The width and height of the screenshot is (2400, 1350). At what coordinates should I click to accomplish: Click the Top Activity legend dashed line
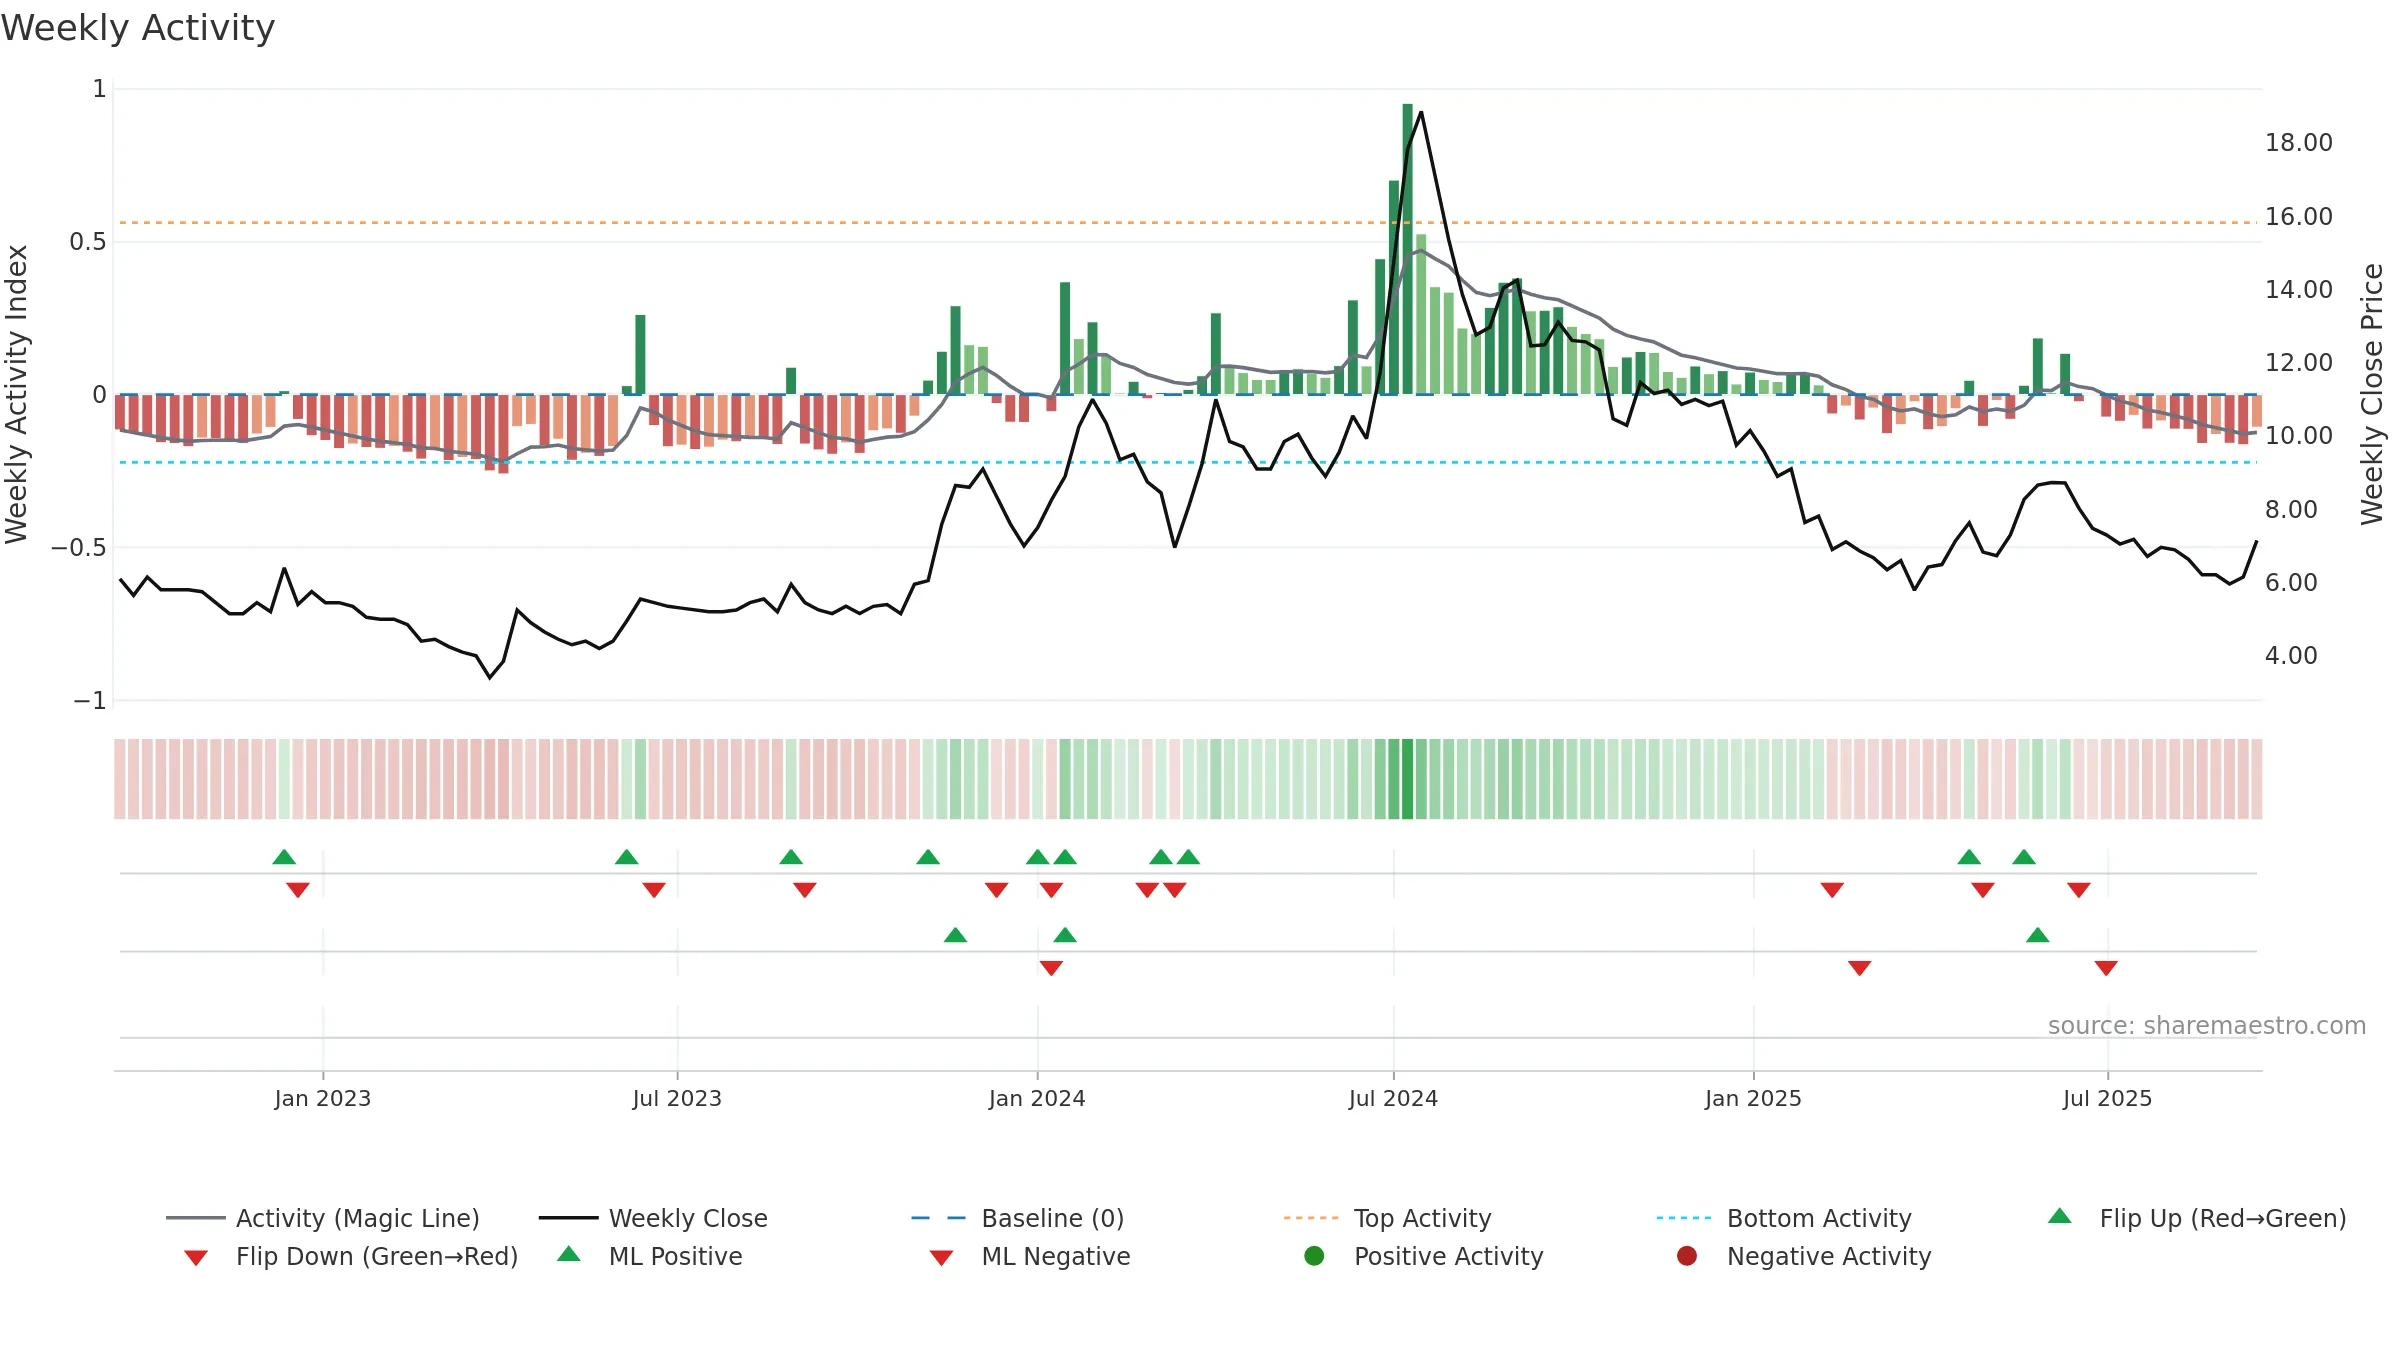pyautogui.click(x=1311, y=1218)
